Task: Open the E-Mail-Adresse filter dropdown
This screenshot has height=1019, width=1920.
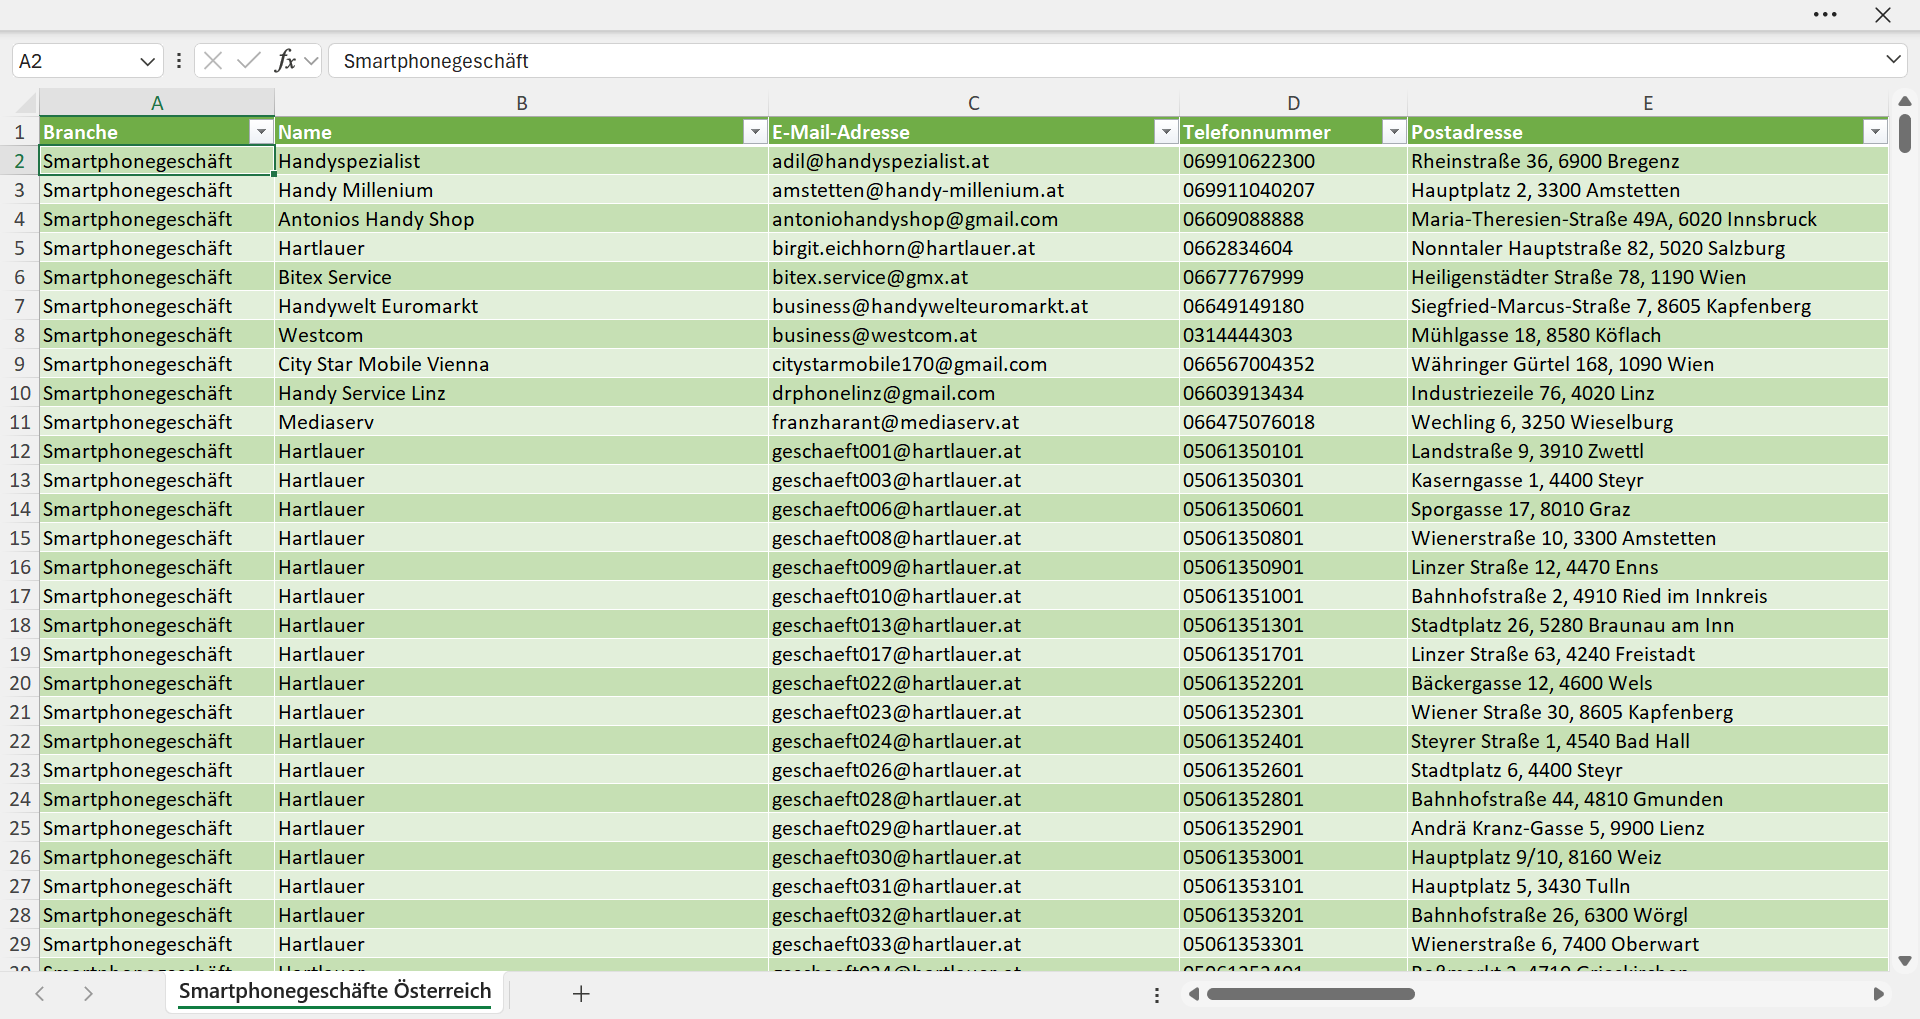Action: pyautogui.click(x=1166, y=132)
